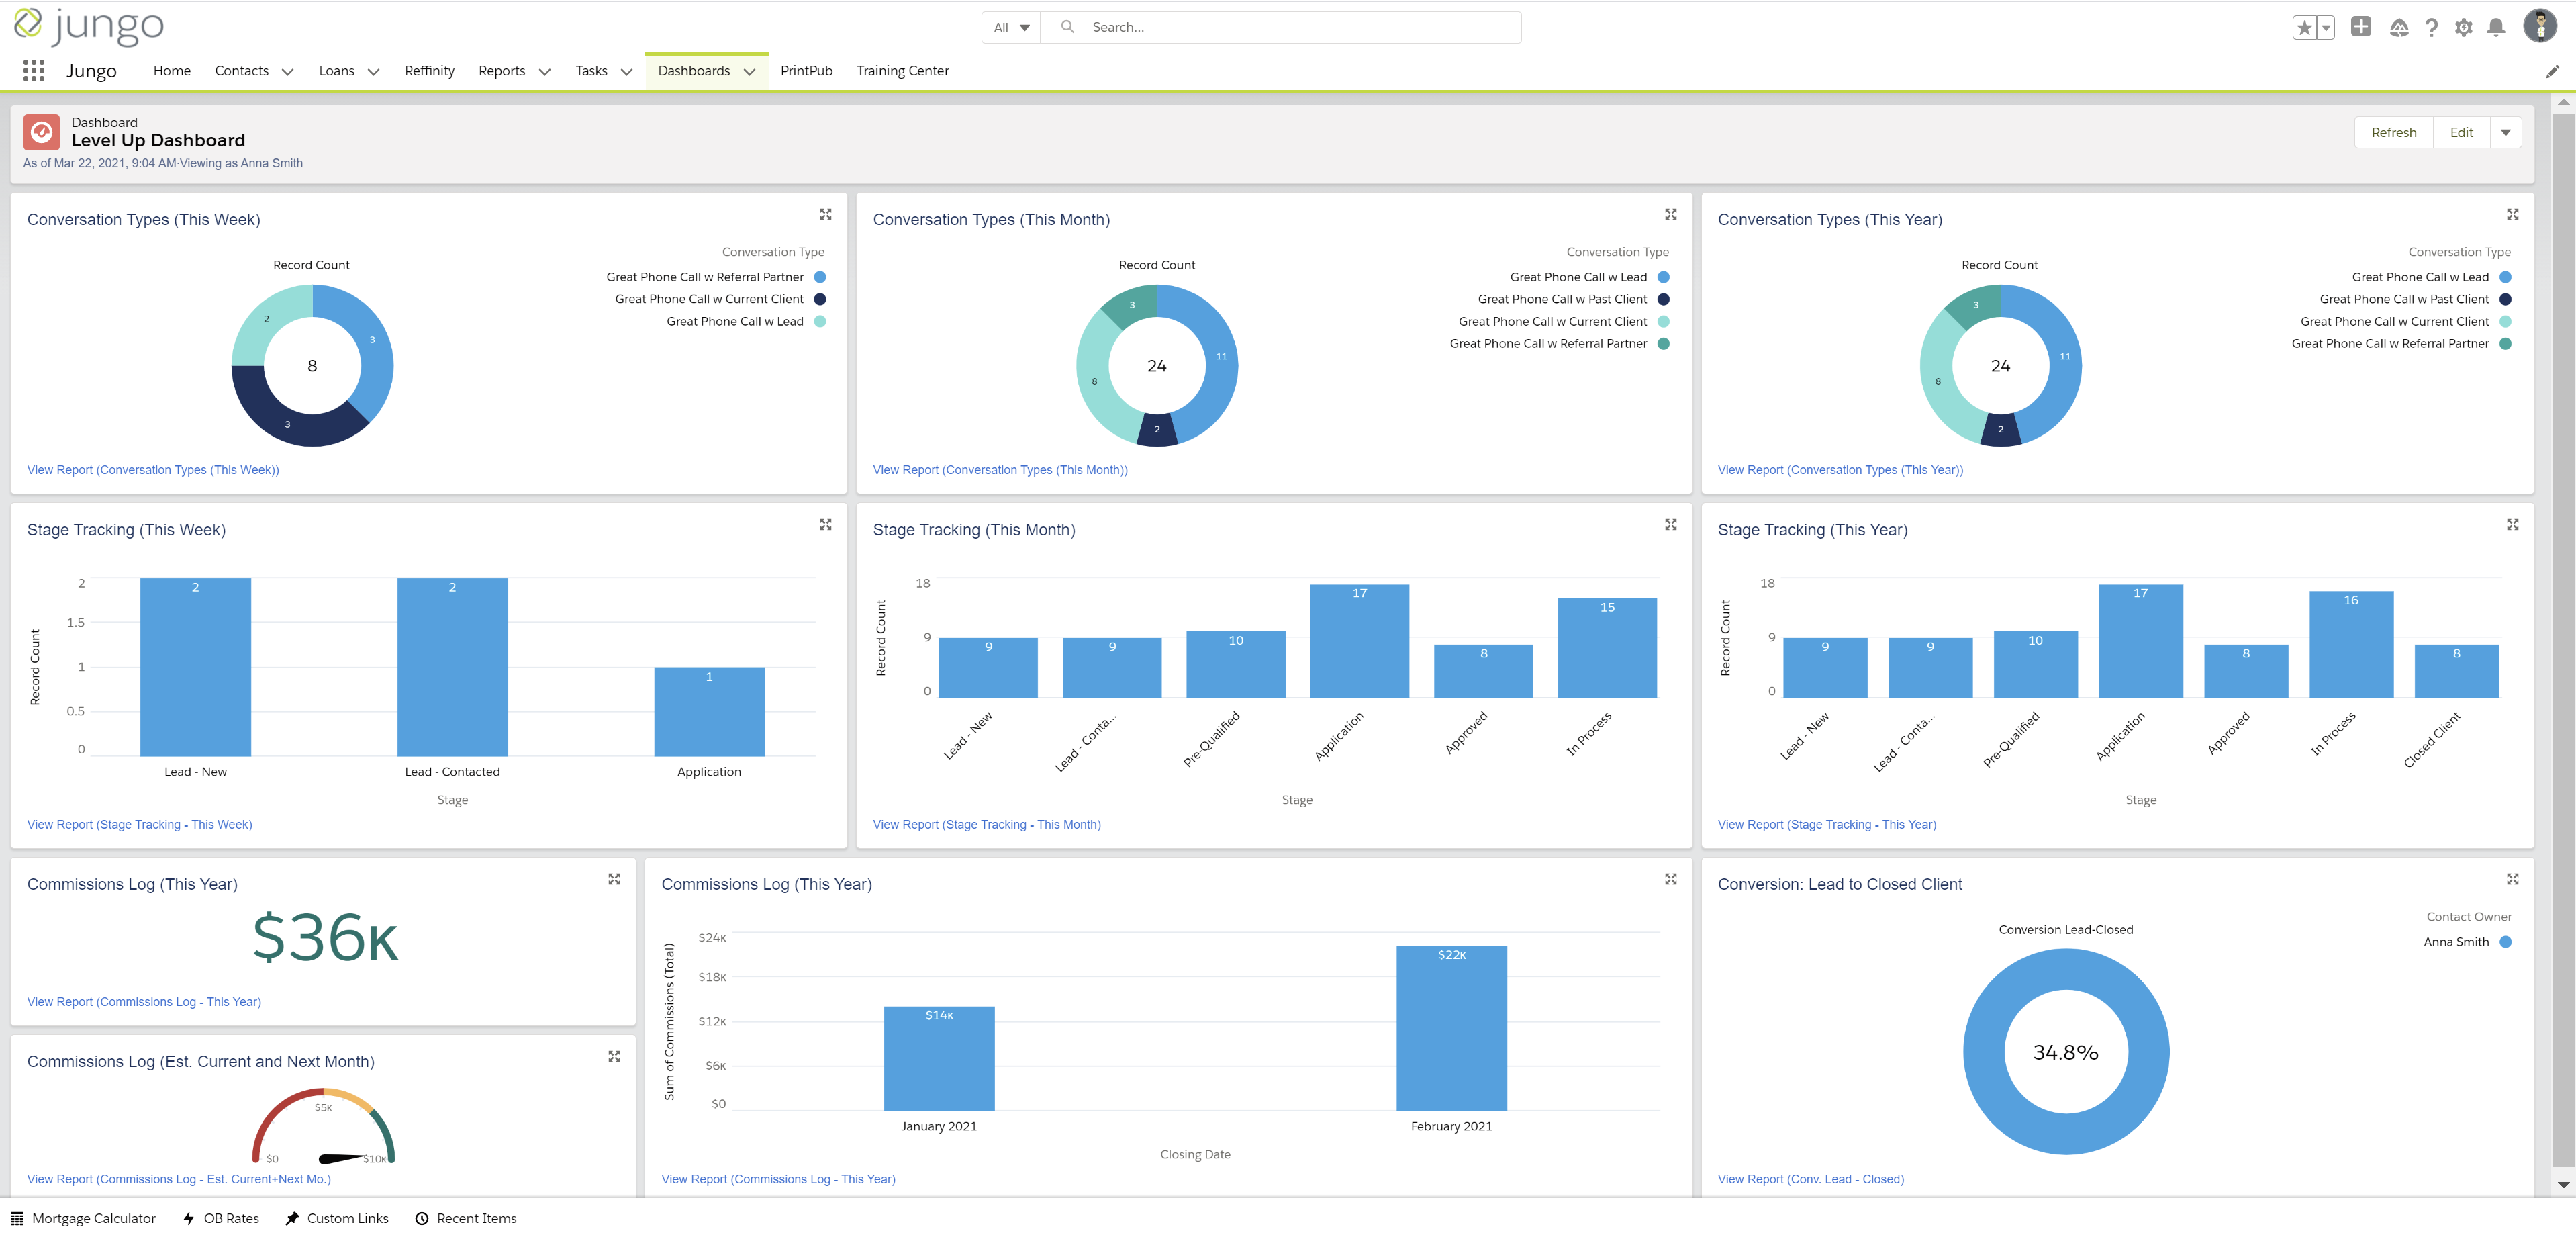This screenshot has height=1237, width=2576.
Task: Go to the PrintPub tab
Action: [x=806, y=71]
